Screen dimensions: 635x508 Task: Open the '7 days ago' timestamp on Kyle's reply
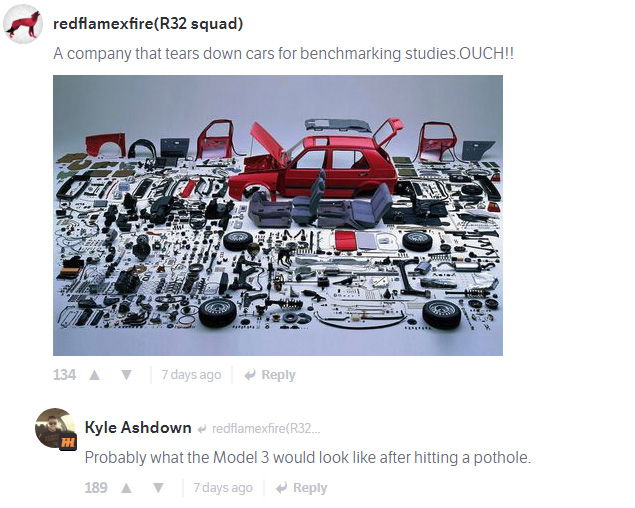tap(223, 488)
